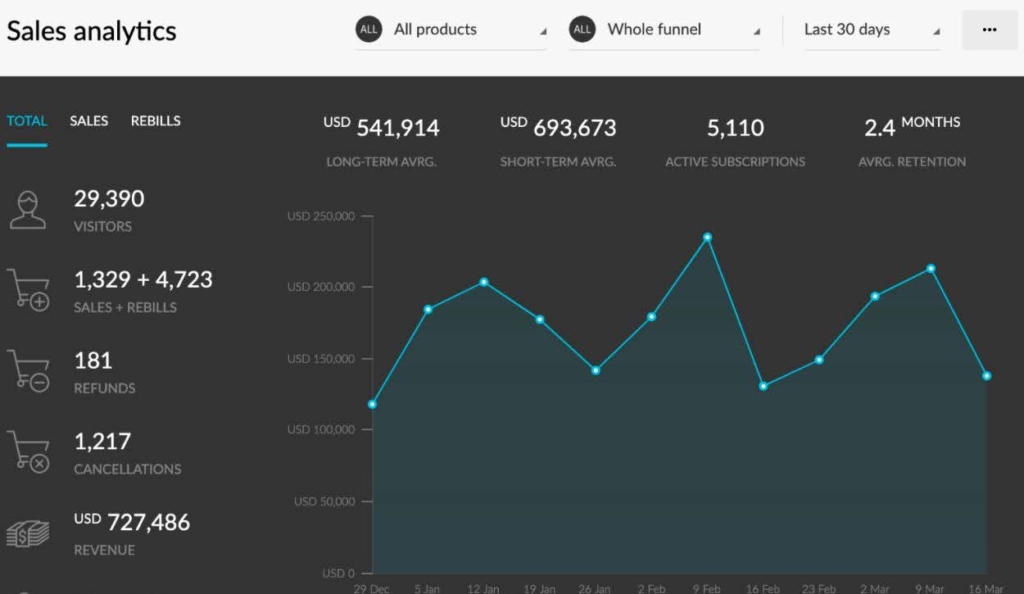
Task: Click the 16 Feb chart data point
Action: (x=763, y=386)
